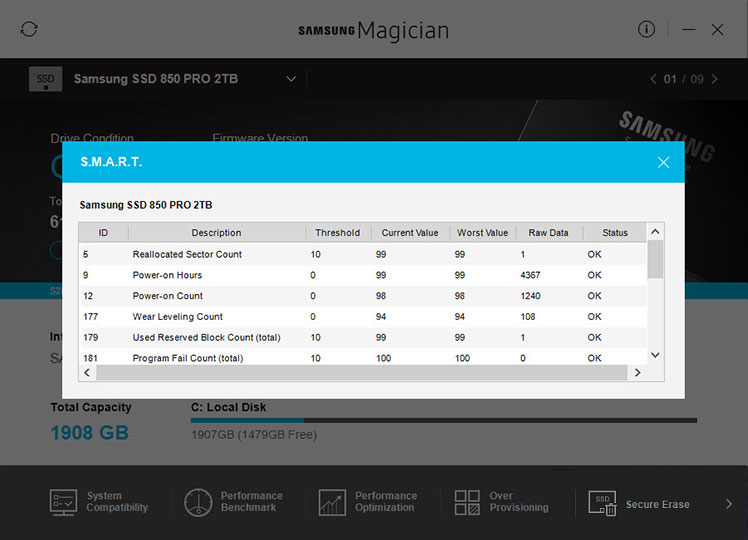The image size is (748, 540).
Task: Select the System Compatibility menu label
Action: point(117,502)
